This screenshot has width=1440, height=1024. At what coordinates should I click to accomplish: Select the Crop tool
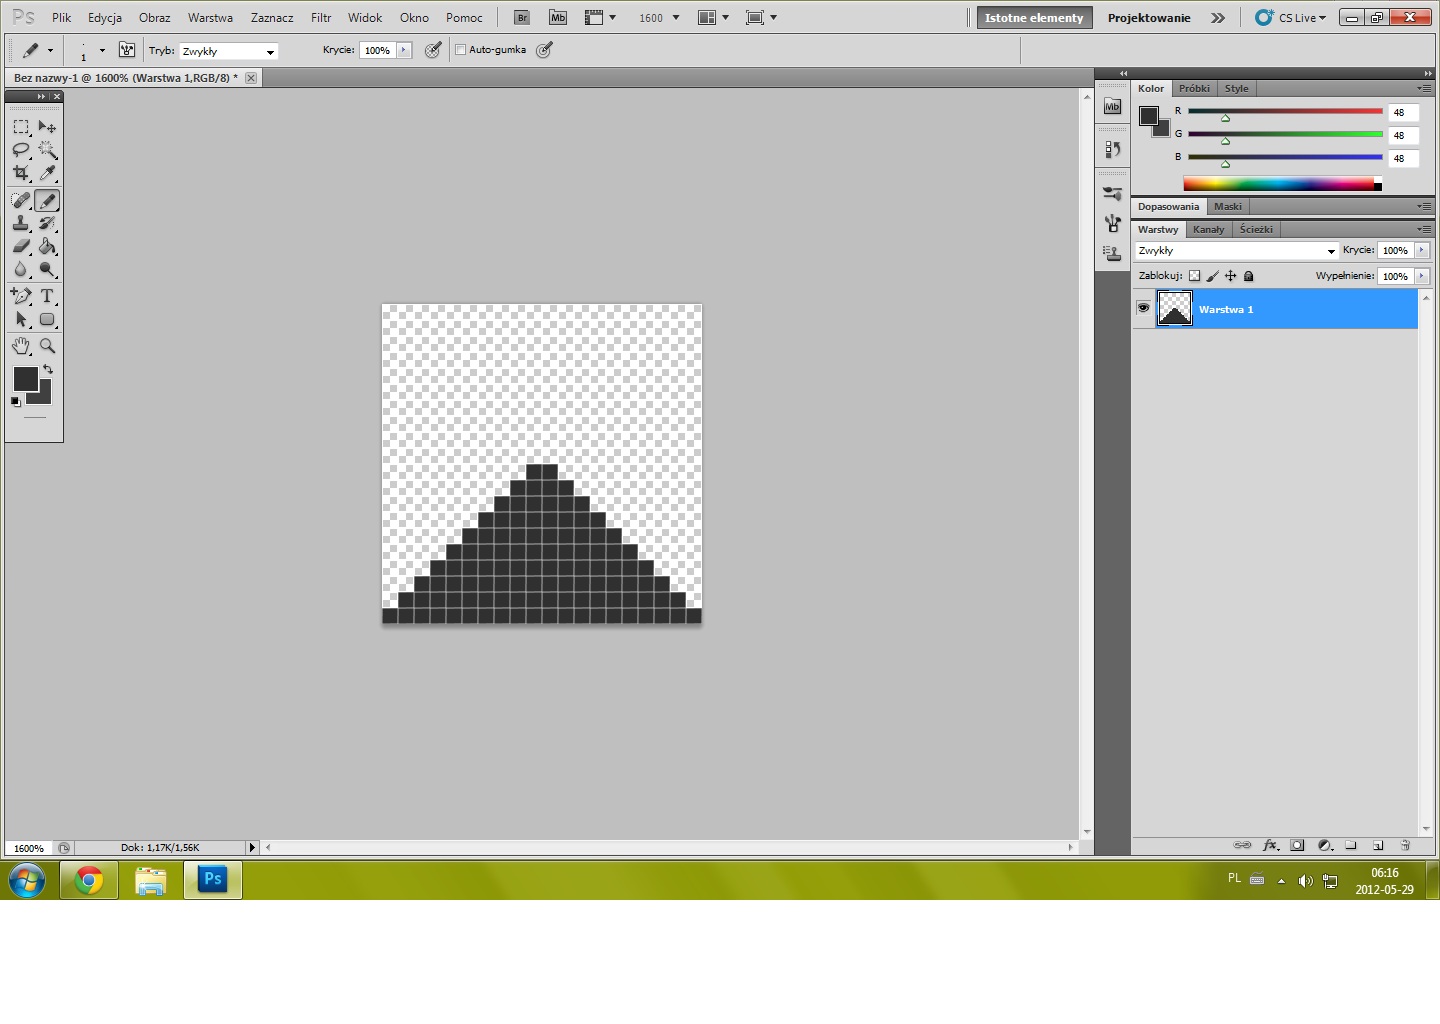21,173
